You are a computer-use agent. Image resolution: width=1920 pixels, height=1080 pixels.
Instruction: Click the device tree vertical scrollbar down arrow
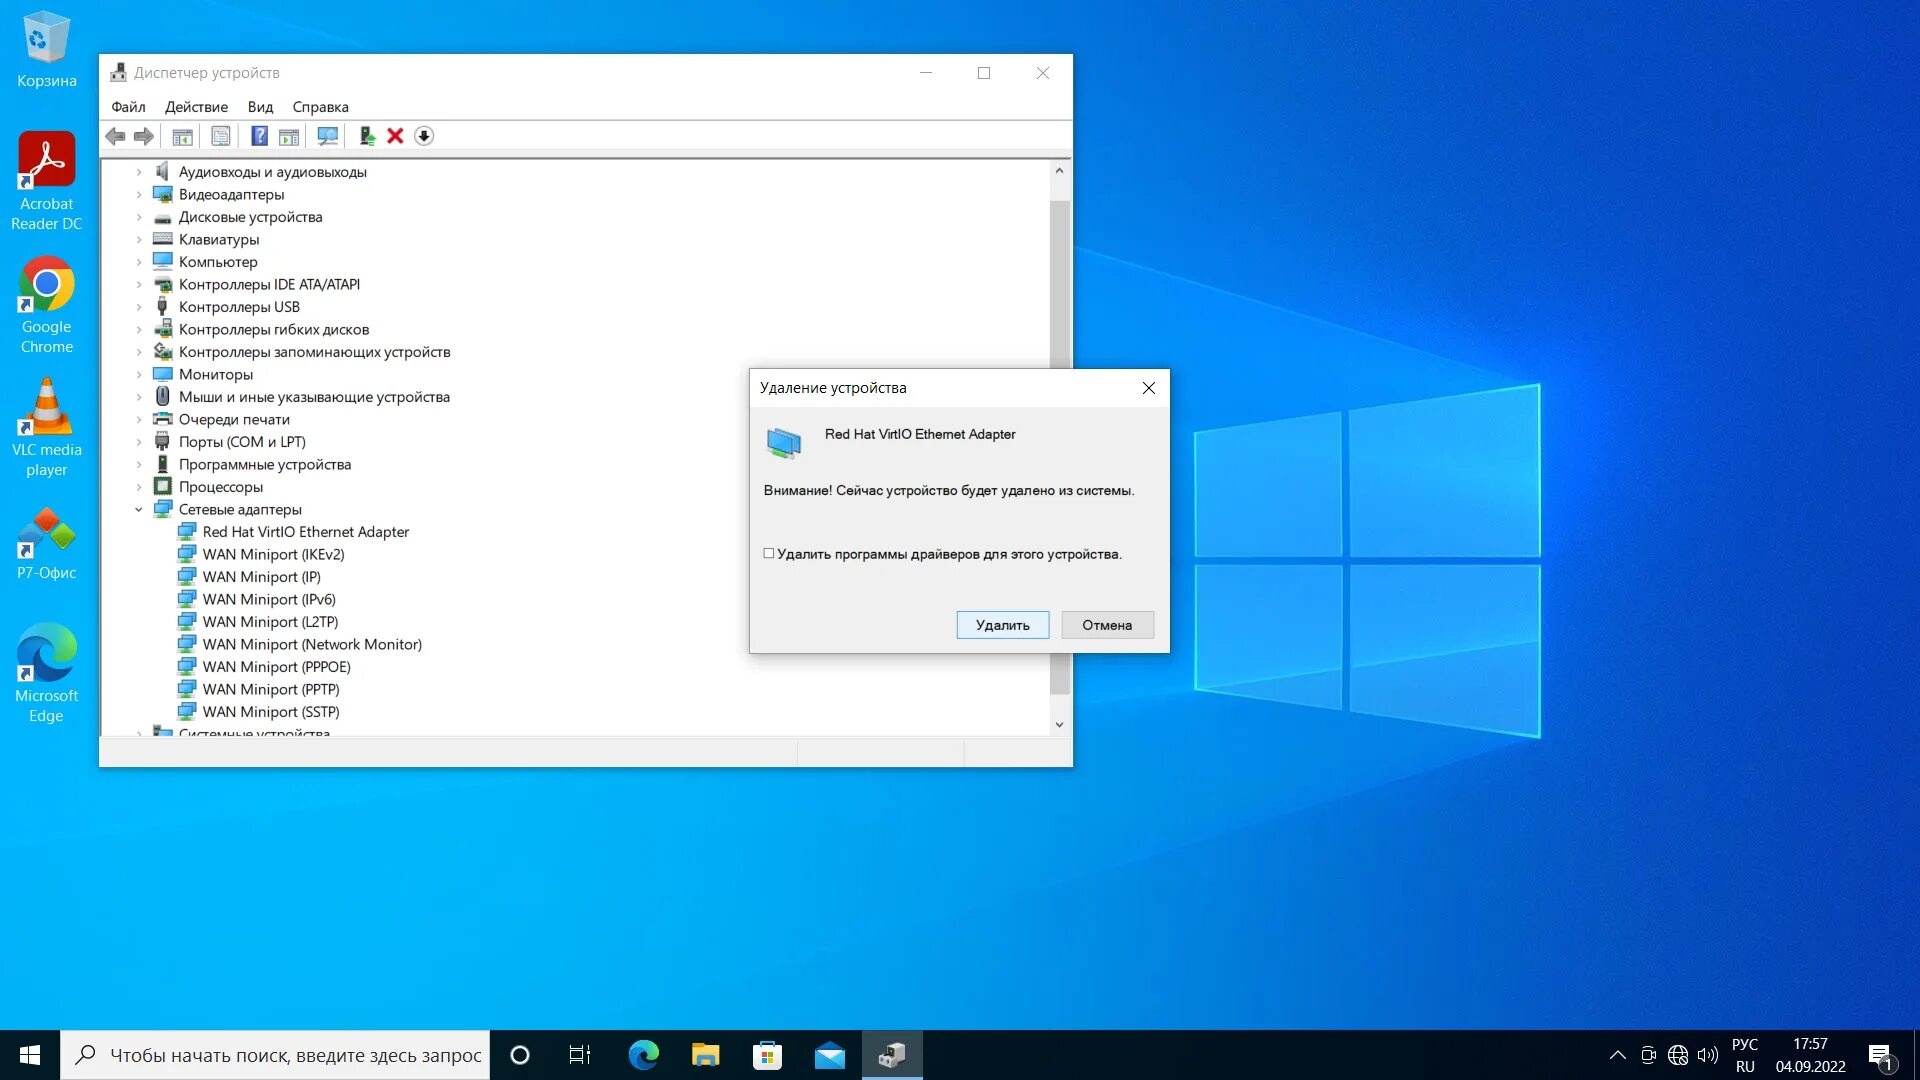click(1059, 725)
